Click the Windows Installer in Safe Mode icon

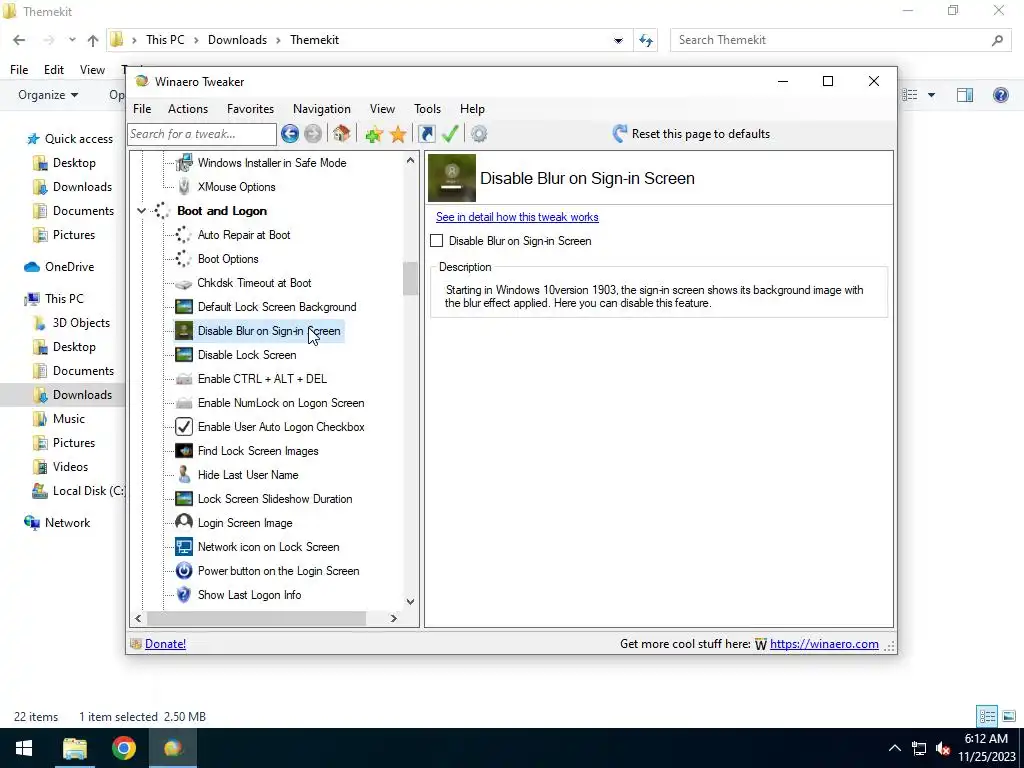pos(184,163)
